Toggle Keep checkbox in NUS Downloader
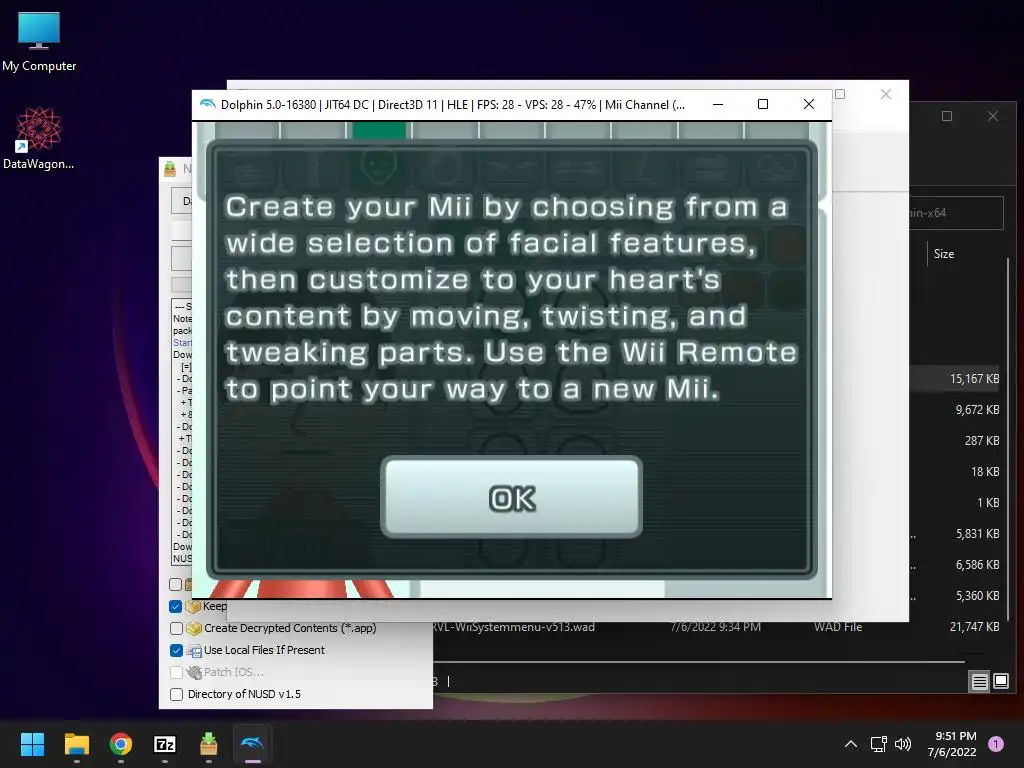This screenshot has height=768, width=1024. point(176,606)
